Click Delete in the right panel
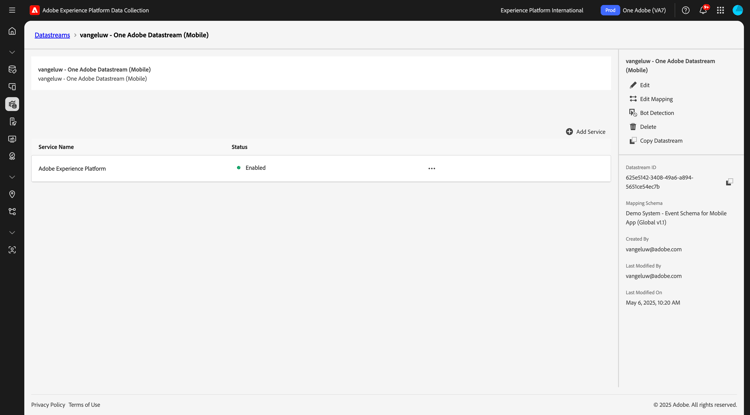Screen dimensions: 750x415 click(642, 127)
